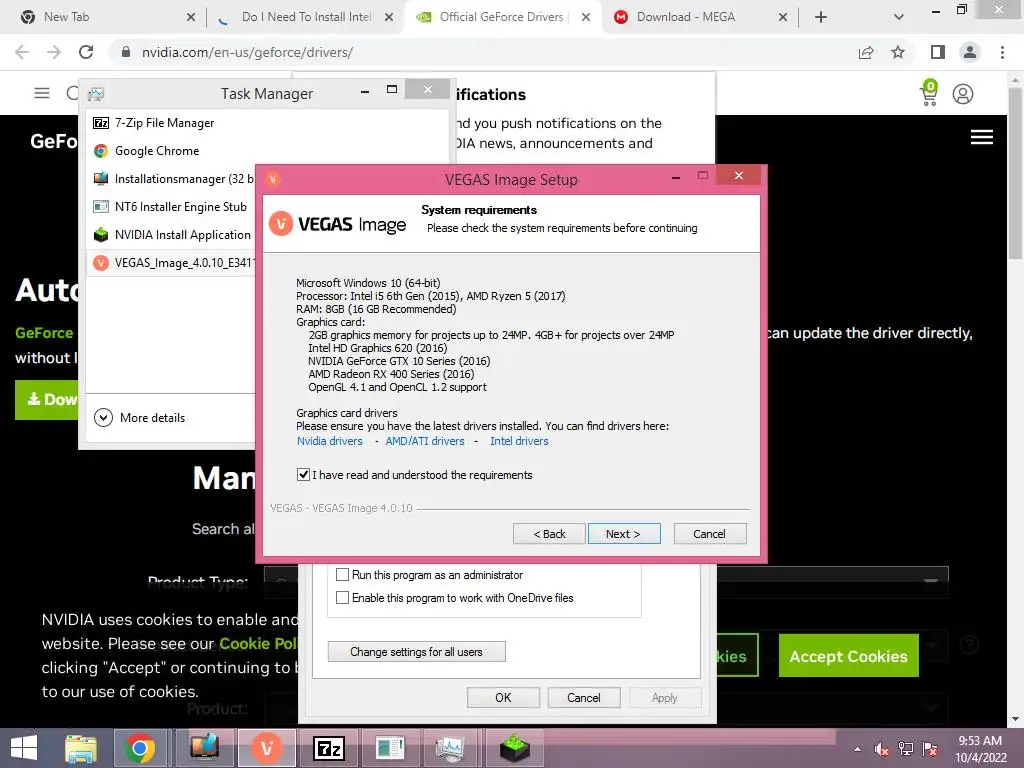
Task: Click the network tray icon
Action: (906, 749)
